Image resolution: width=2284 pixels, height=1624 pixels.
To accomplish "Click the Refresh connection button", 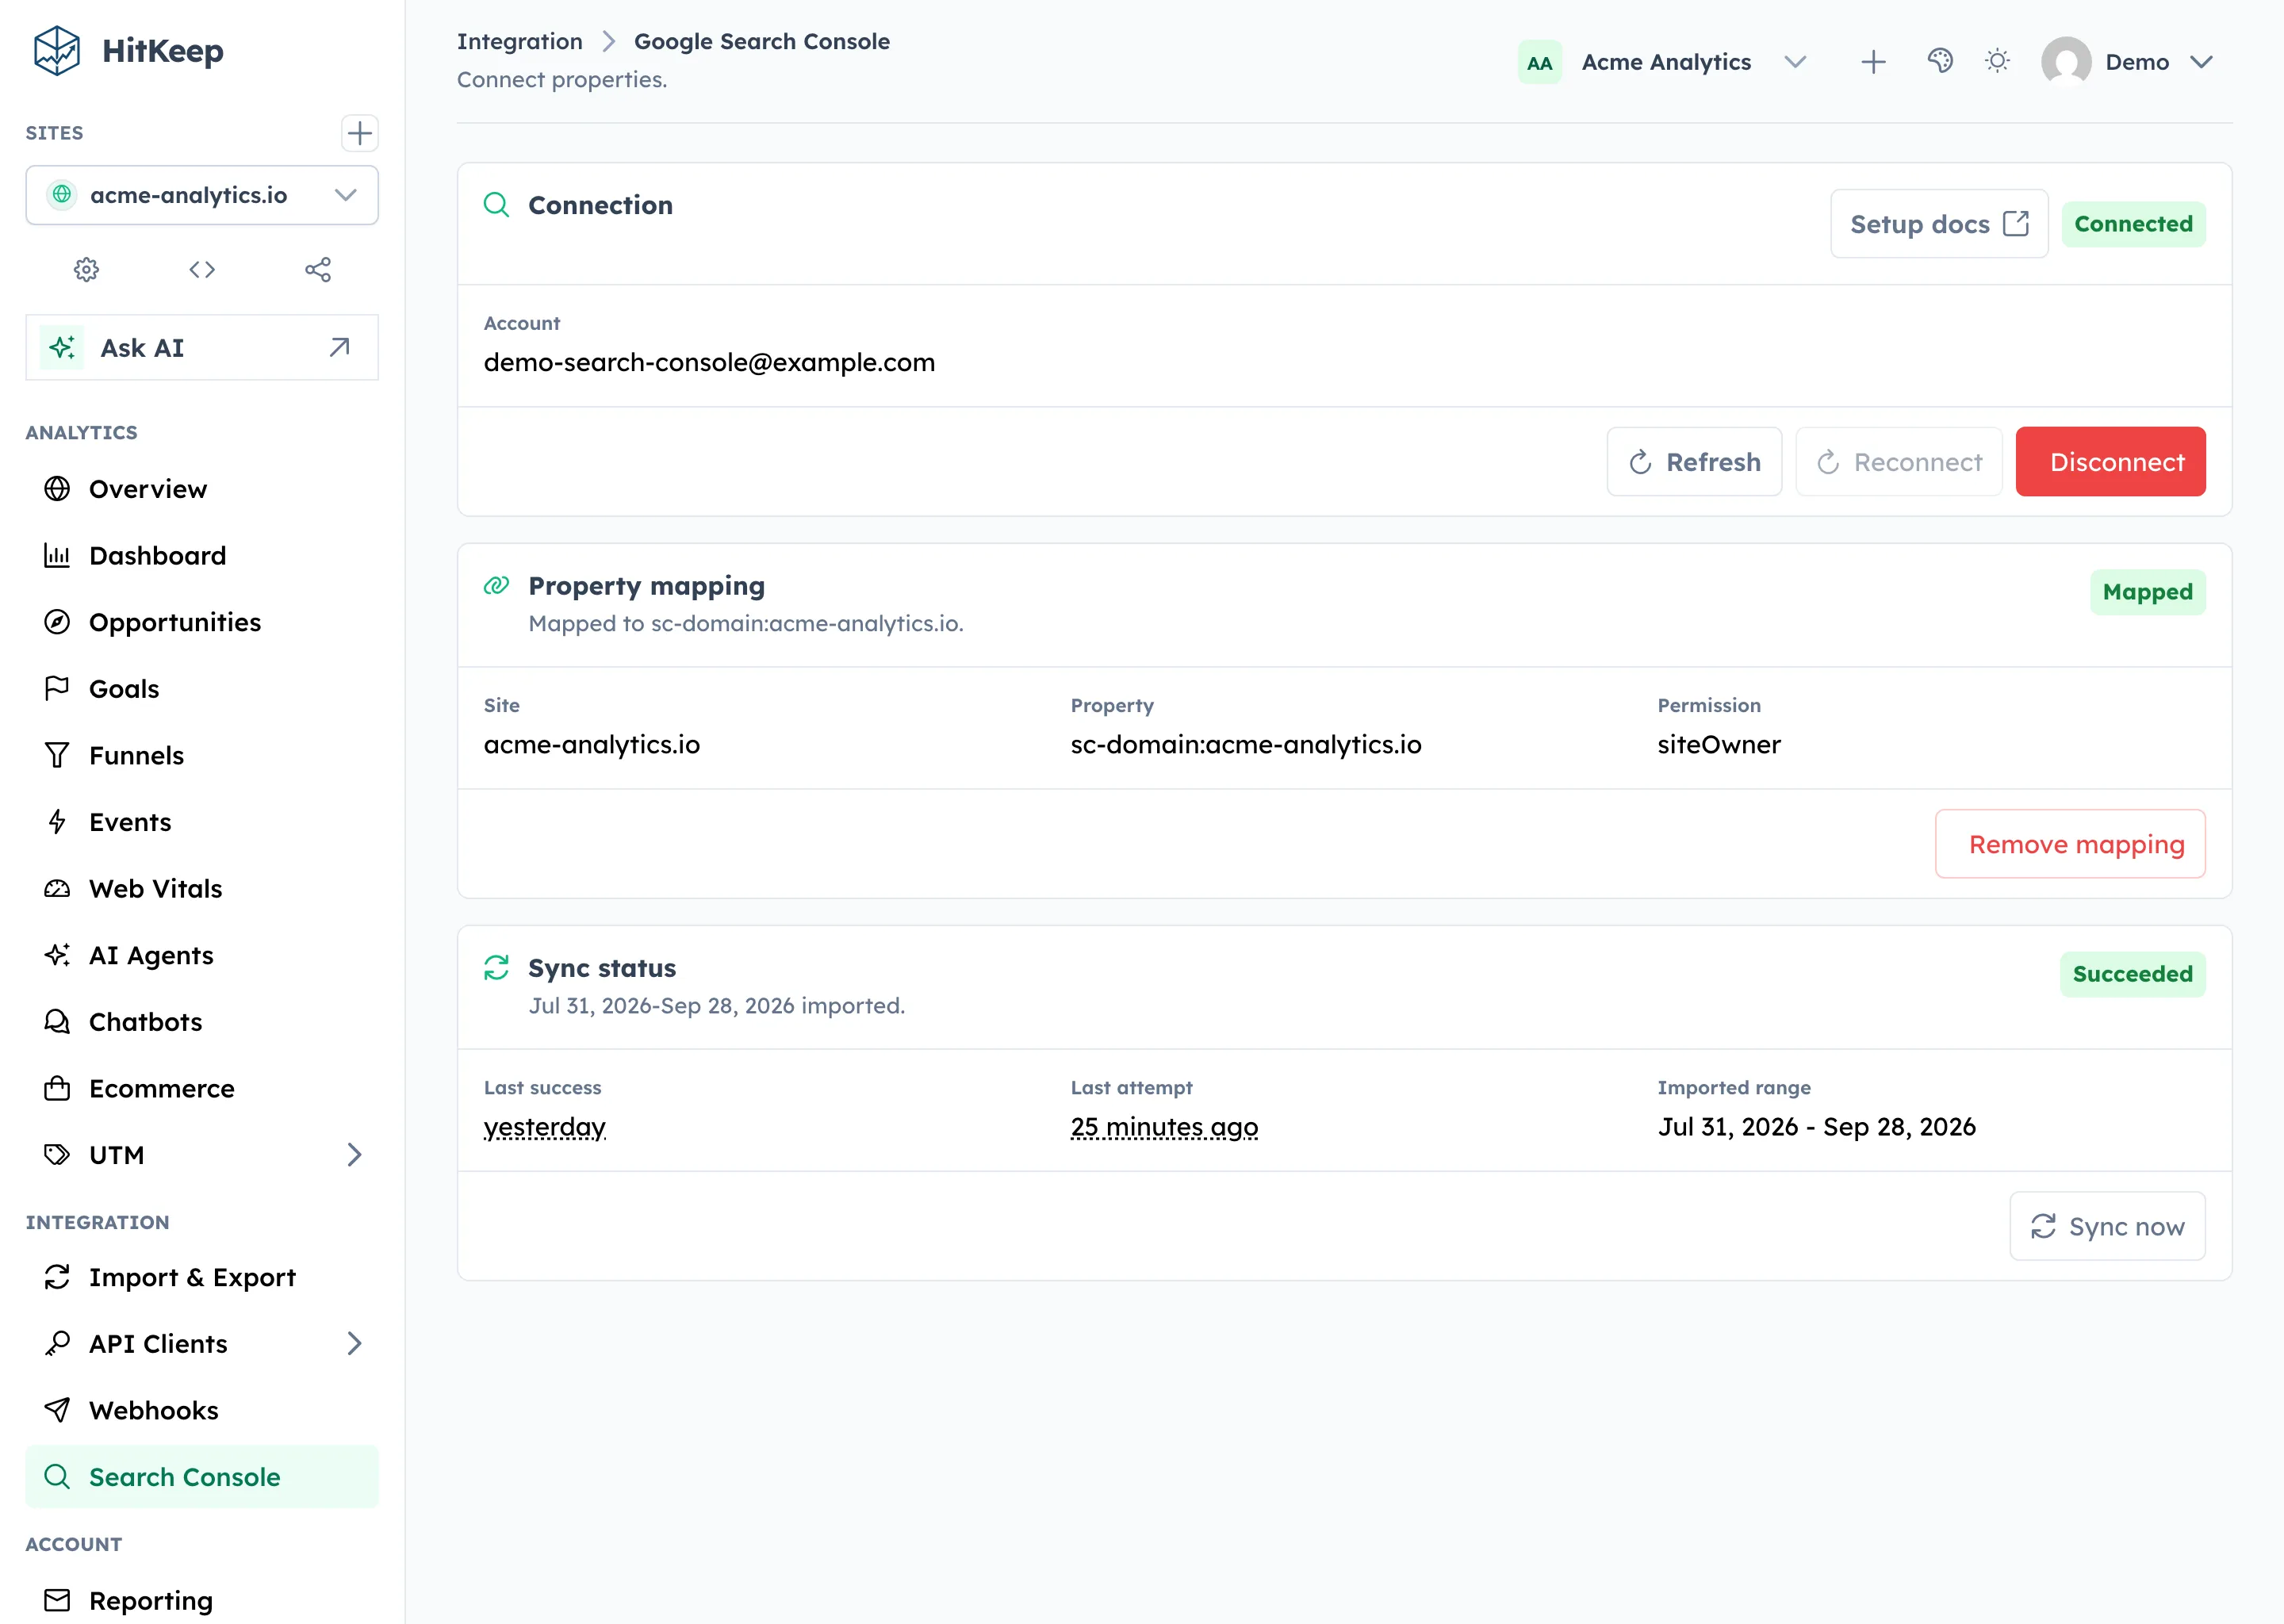I will pyautogui.click(x=1694, y=462).
